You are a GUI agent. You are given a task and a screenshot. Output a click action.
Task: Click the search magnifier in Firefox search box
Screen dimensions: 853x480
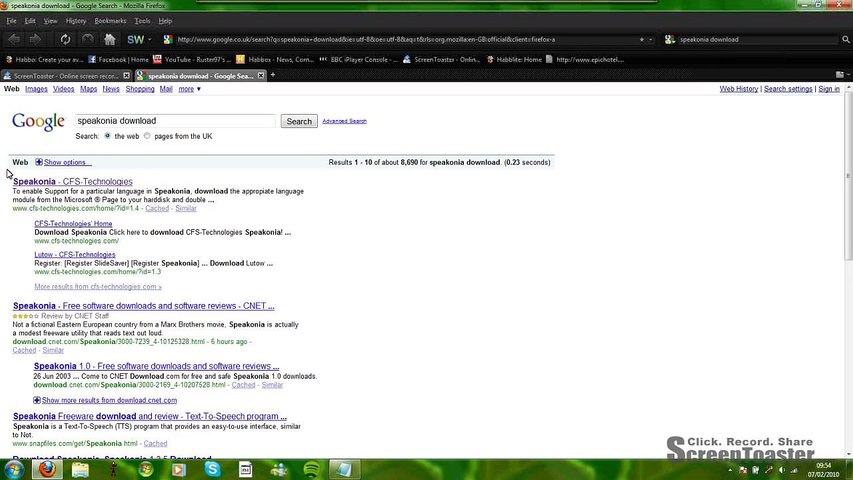coord(845,39)
